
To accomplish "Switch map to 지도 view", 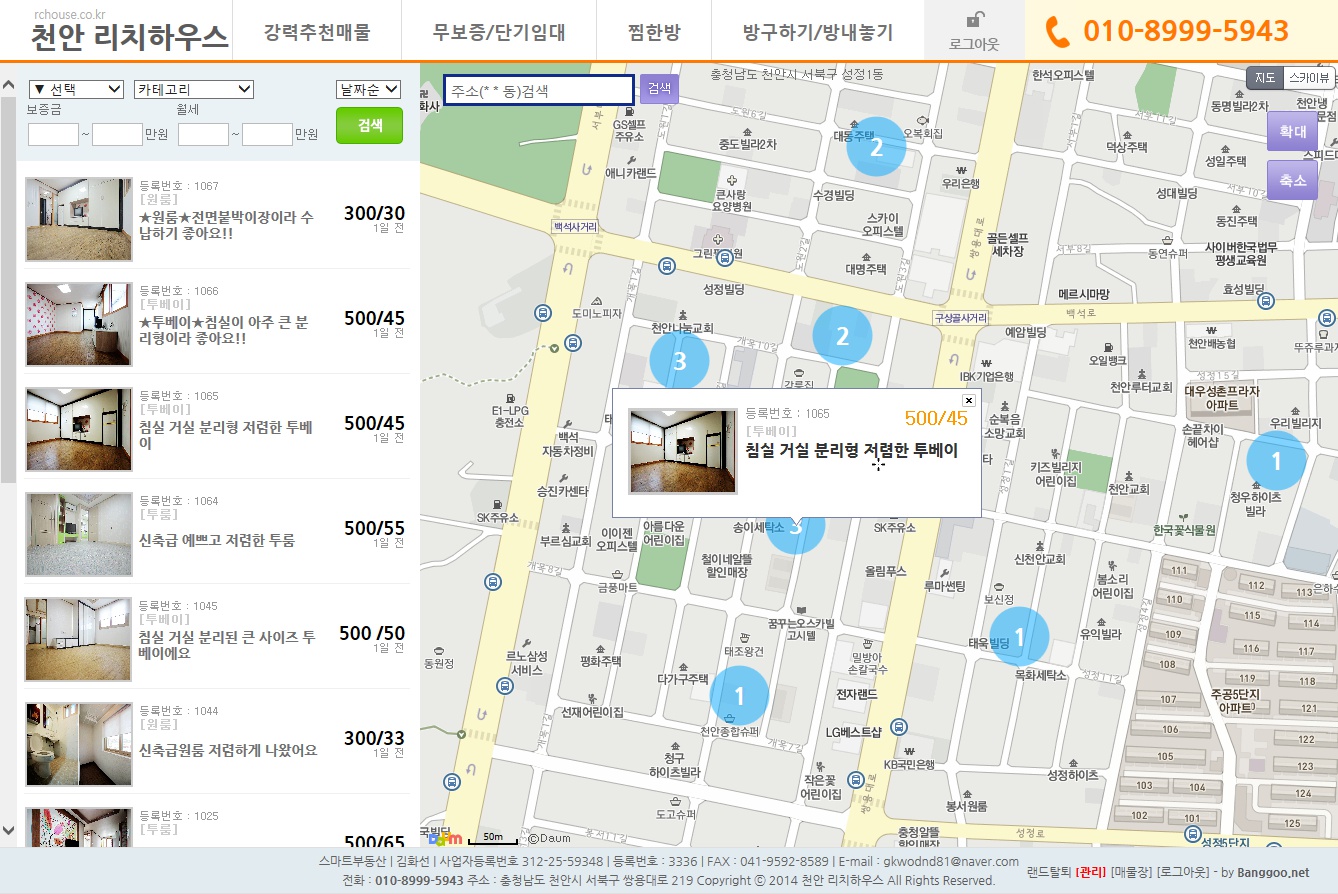I will point(1265,78).
